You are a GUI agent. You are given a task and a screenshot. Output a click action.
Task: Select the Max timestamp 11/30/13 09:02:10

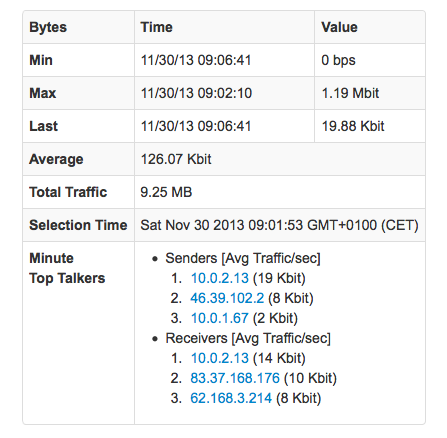tap(196, 93)
